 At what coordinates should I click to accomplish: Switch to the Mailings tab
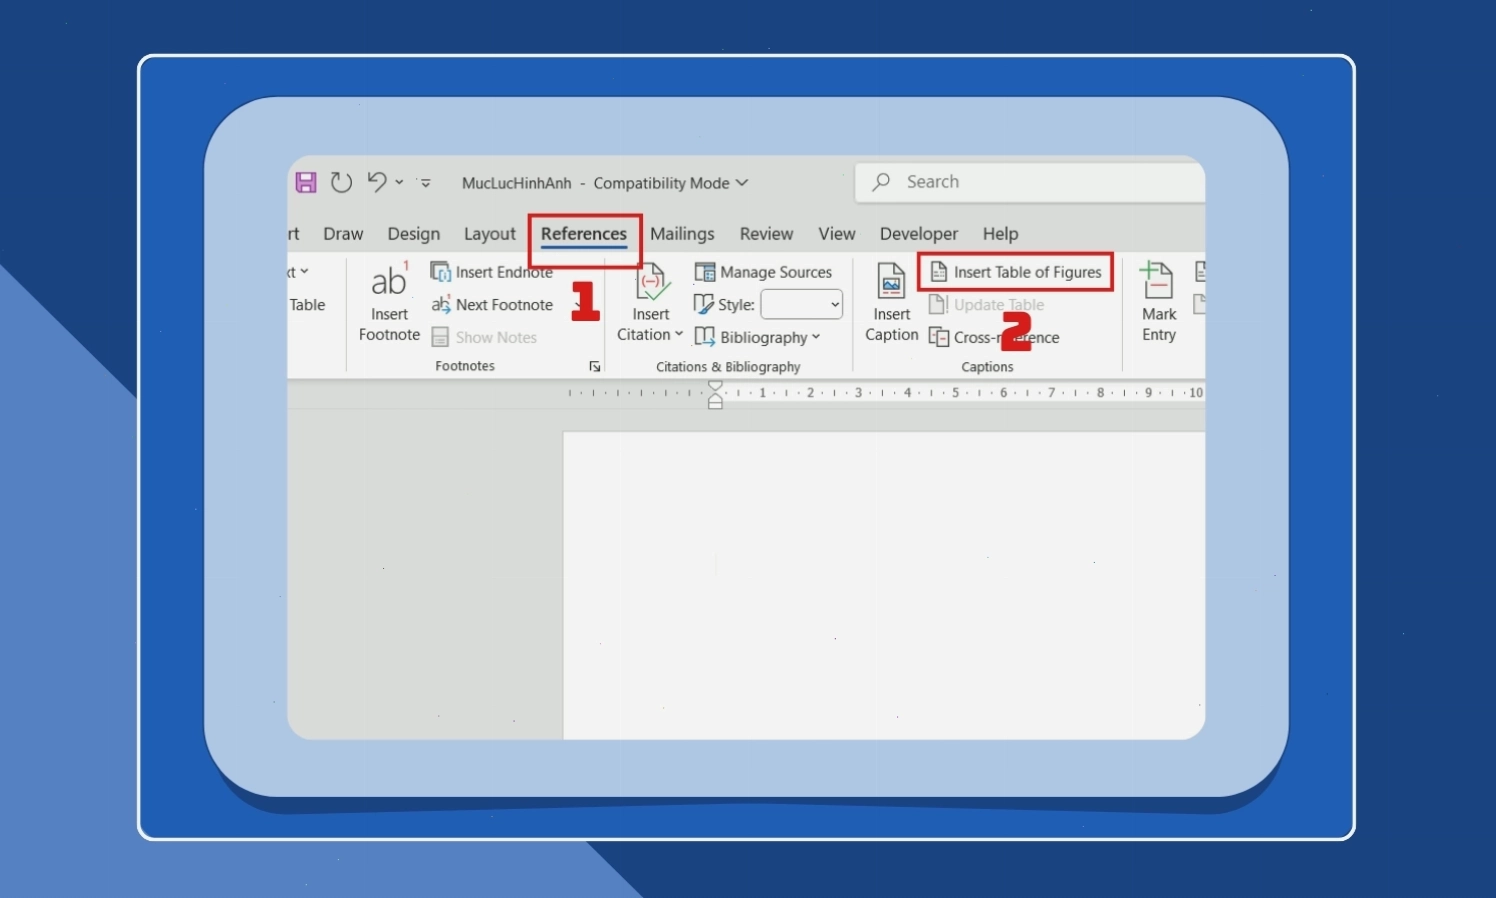coord(682,234)
